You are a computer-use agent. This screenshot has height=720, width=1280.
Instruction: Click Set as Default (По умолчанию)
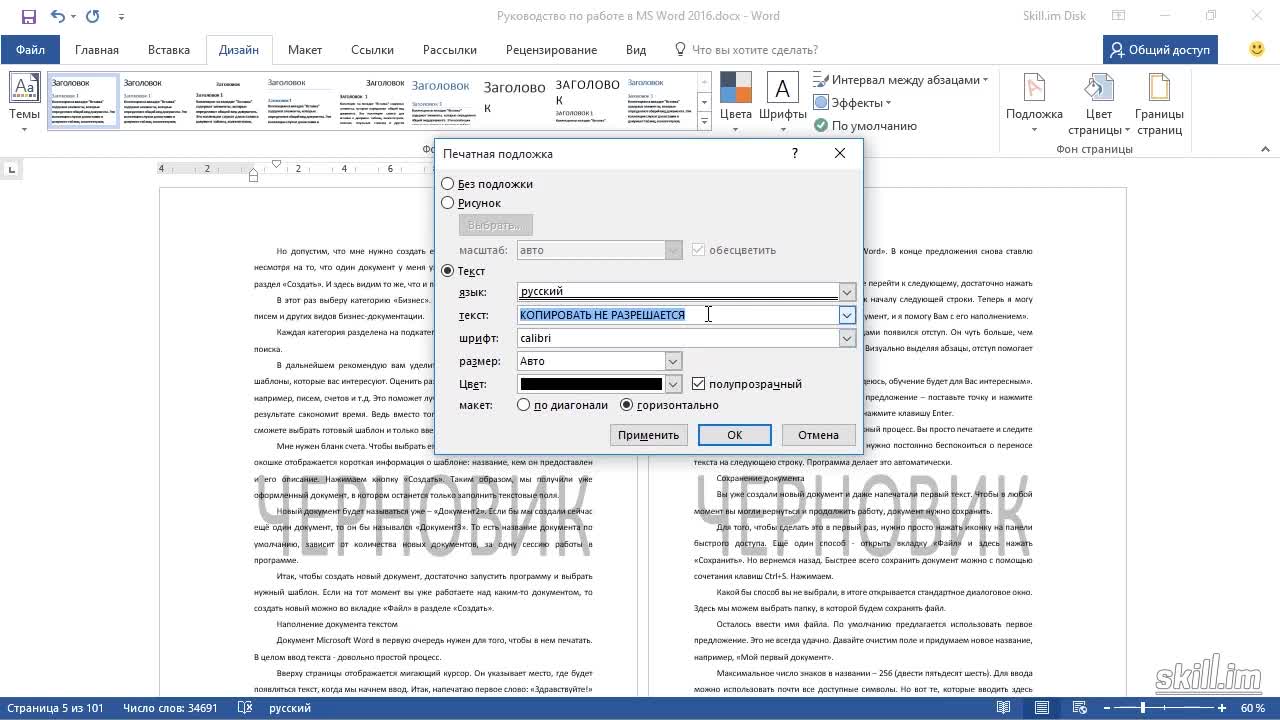(x=865, y=125)
